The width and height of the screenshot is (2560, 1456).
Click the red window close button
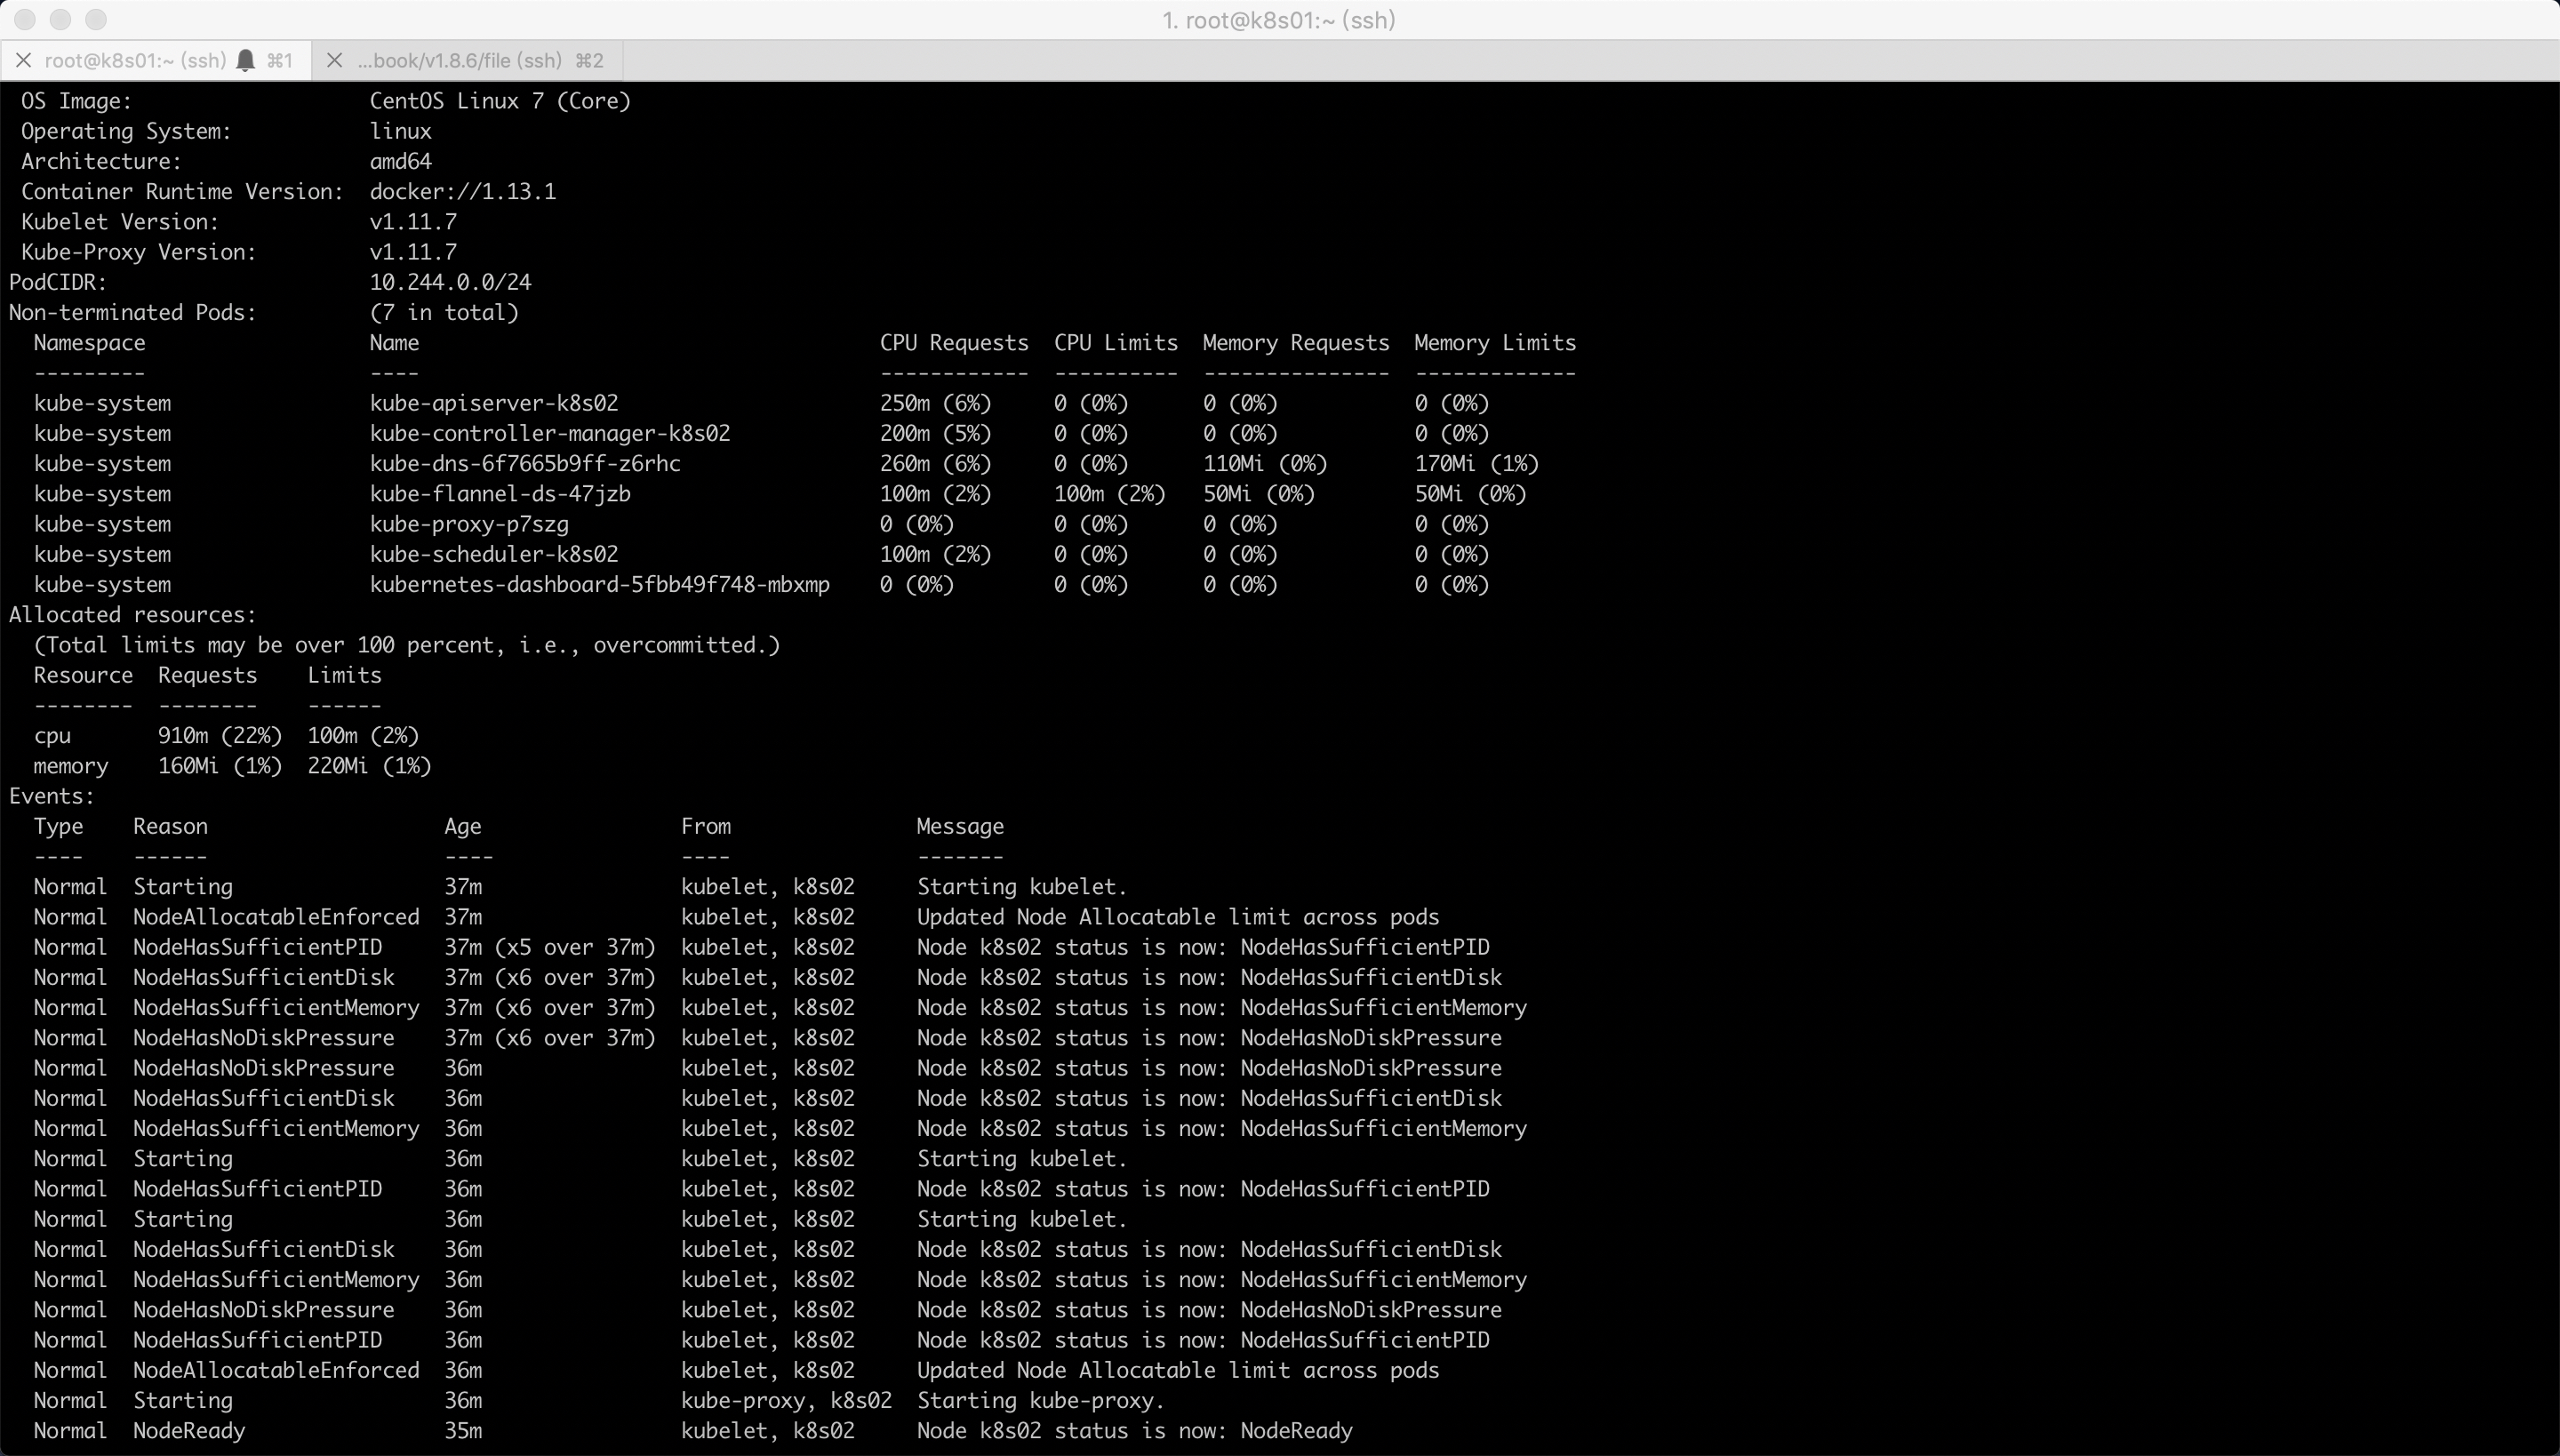pyautogui.click(x=25, y=19)
